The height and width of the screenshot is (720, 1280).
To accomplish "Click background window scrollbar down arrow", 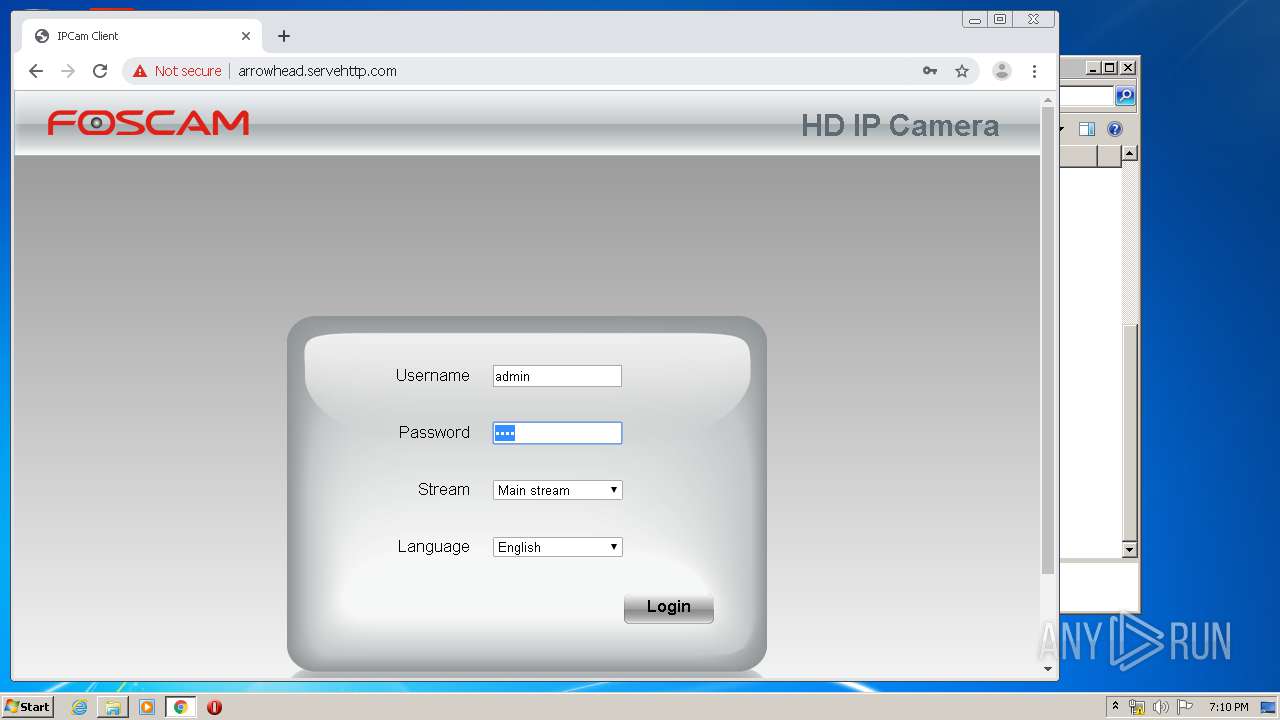I will 1130,550.
